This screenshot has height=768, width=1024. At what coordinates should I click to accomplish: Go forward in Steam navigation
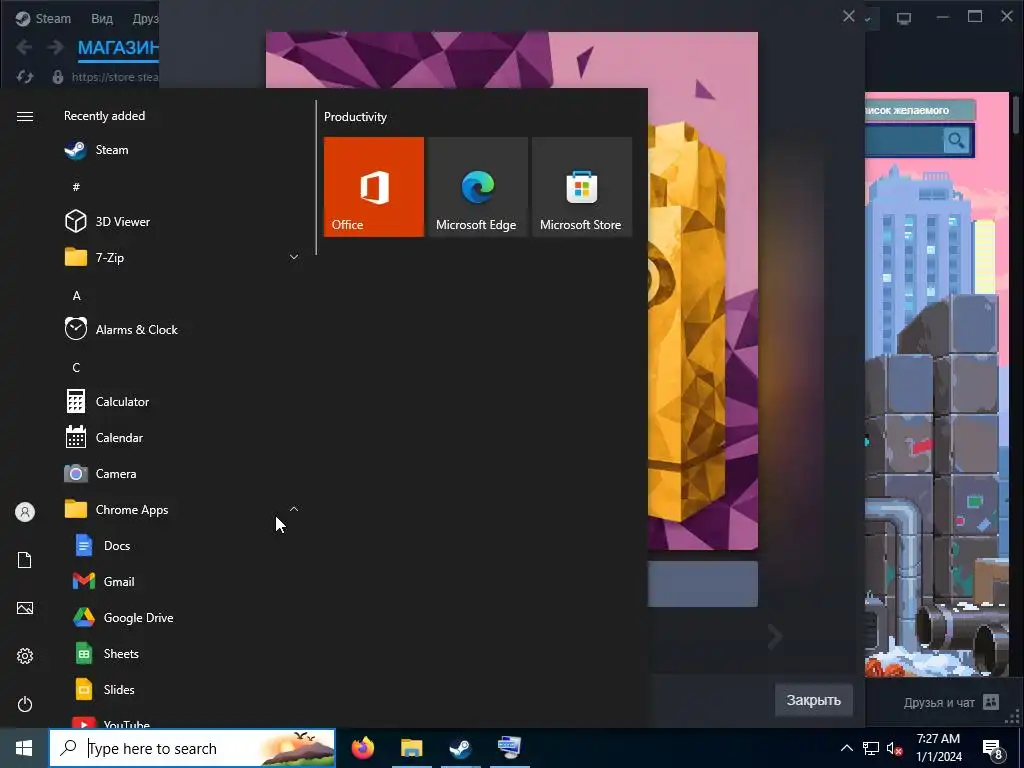56,47
